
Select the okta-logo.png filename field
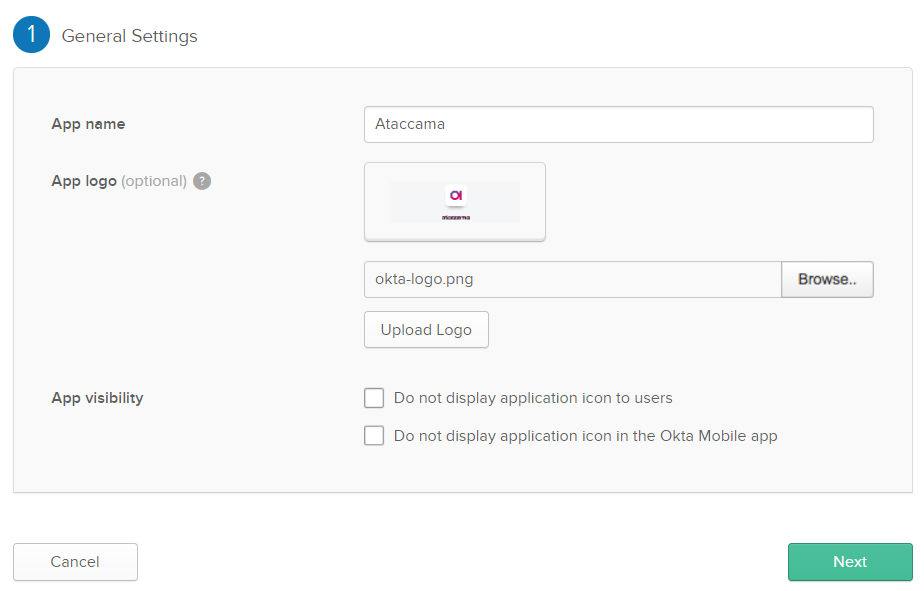[x=572, y=279]
